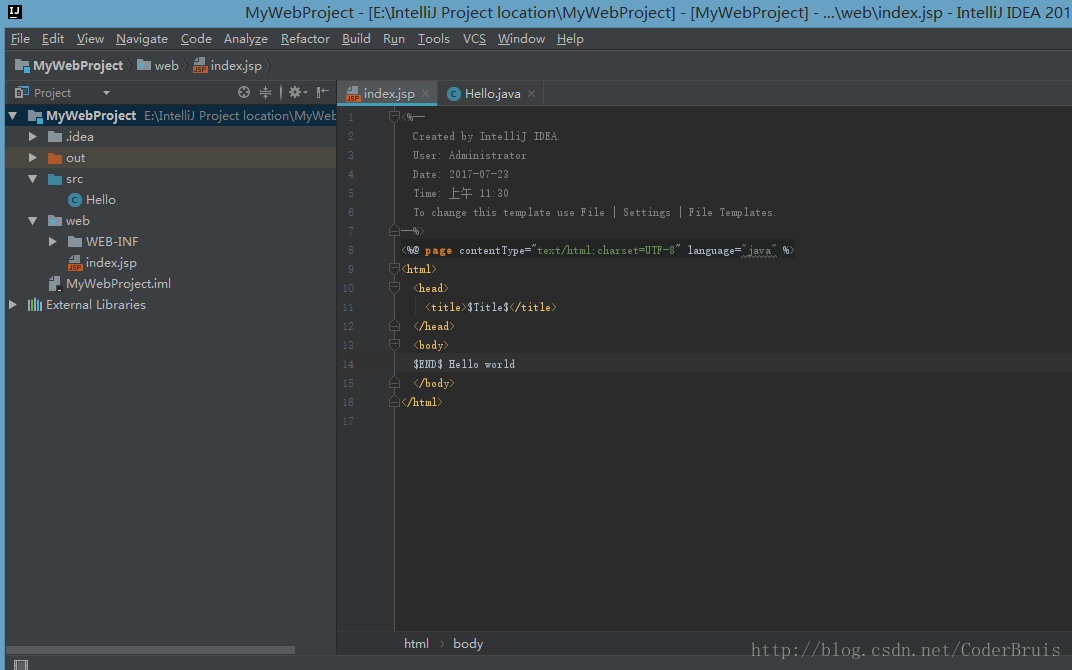Collapse the src folder

click(32, 179)
